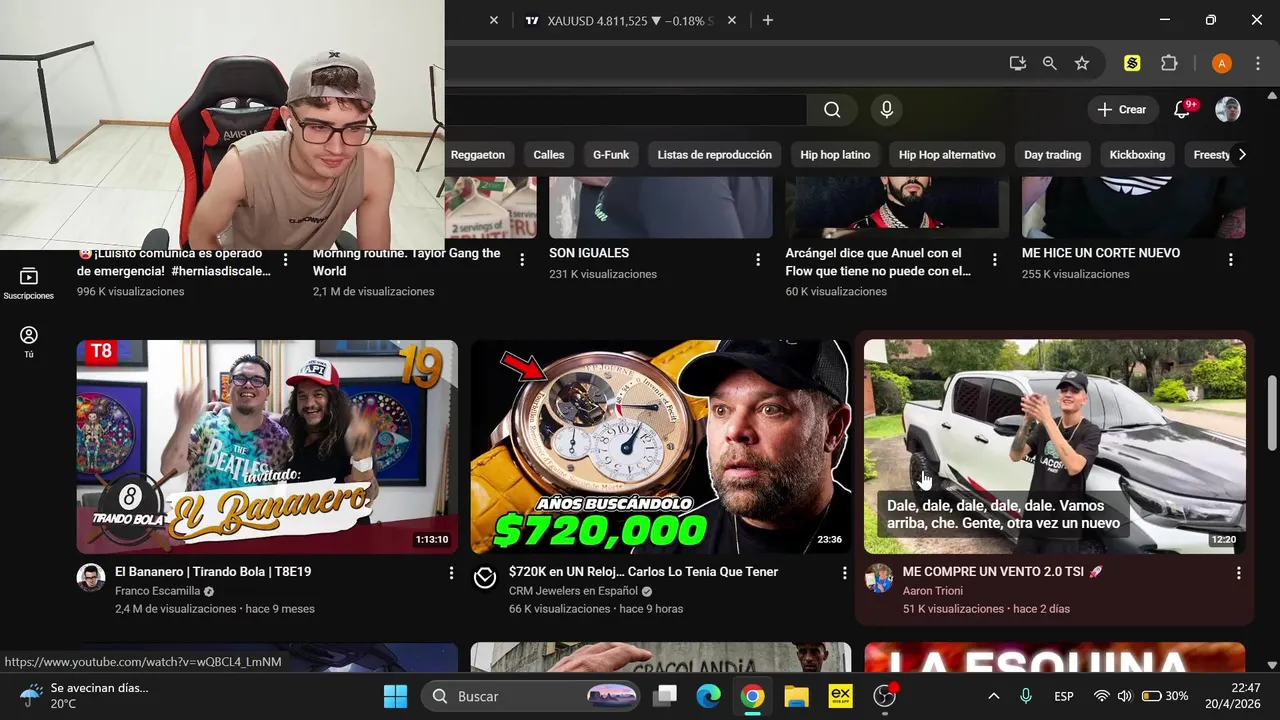
Task: Launch Microsoft Edge from taskbar
Action: pos(708,696)
